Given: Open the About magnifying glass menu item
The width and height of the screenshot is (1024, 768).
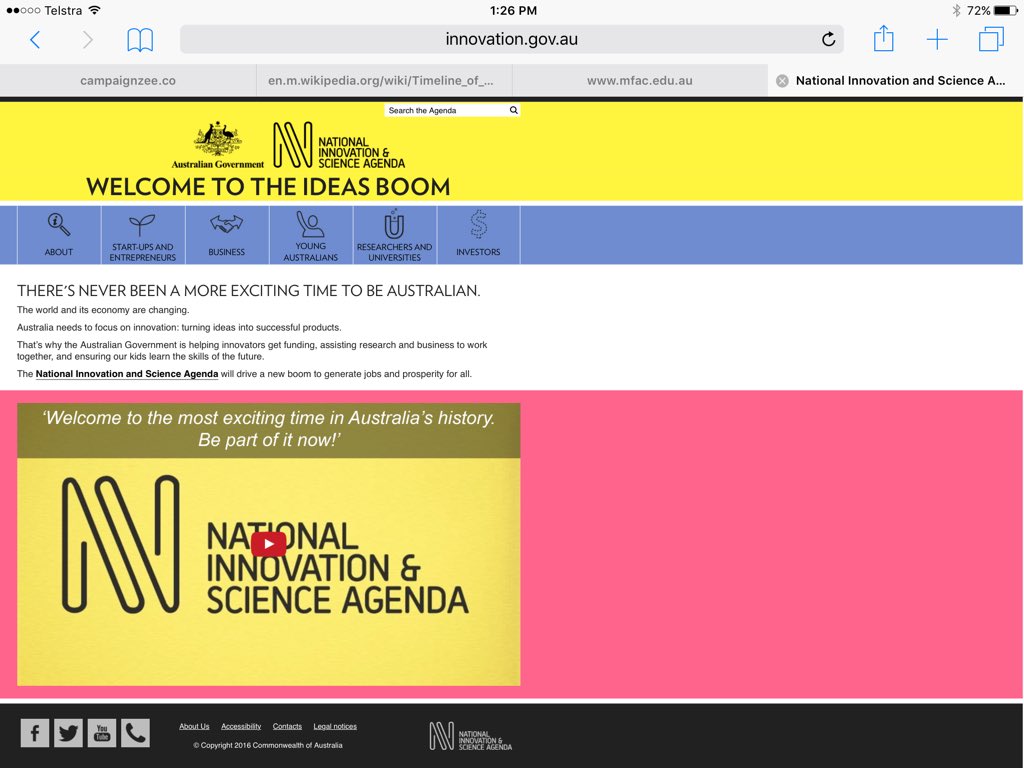Looking at the screenshot, I should pos(59,235).
